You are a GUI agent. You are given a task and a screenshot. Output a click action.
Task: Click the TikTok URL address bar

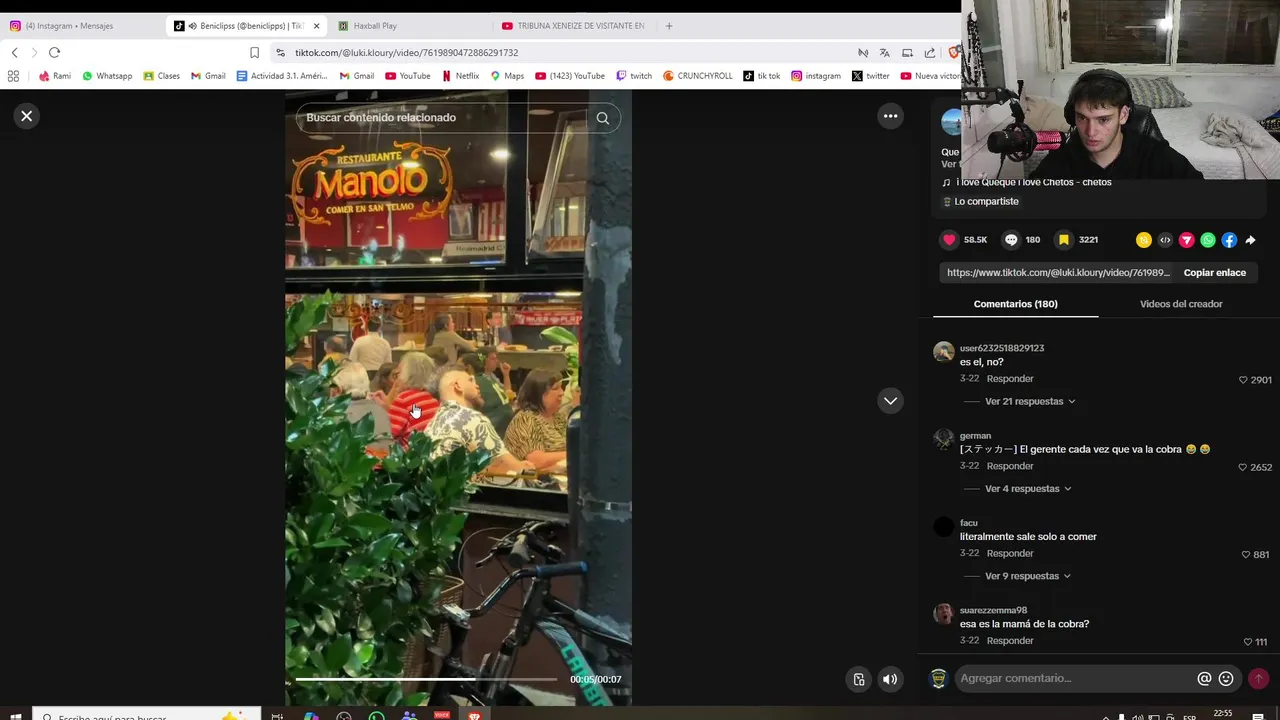tap(560, 53)
